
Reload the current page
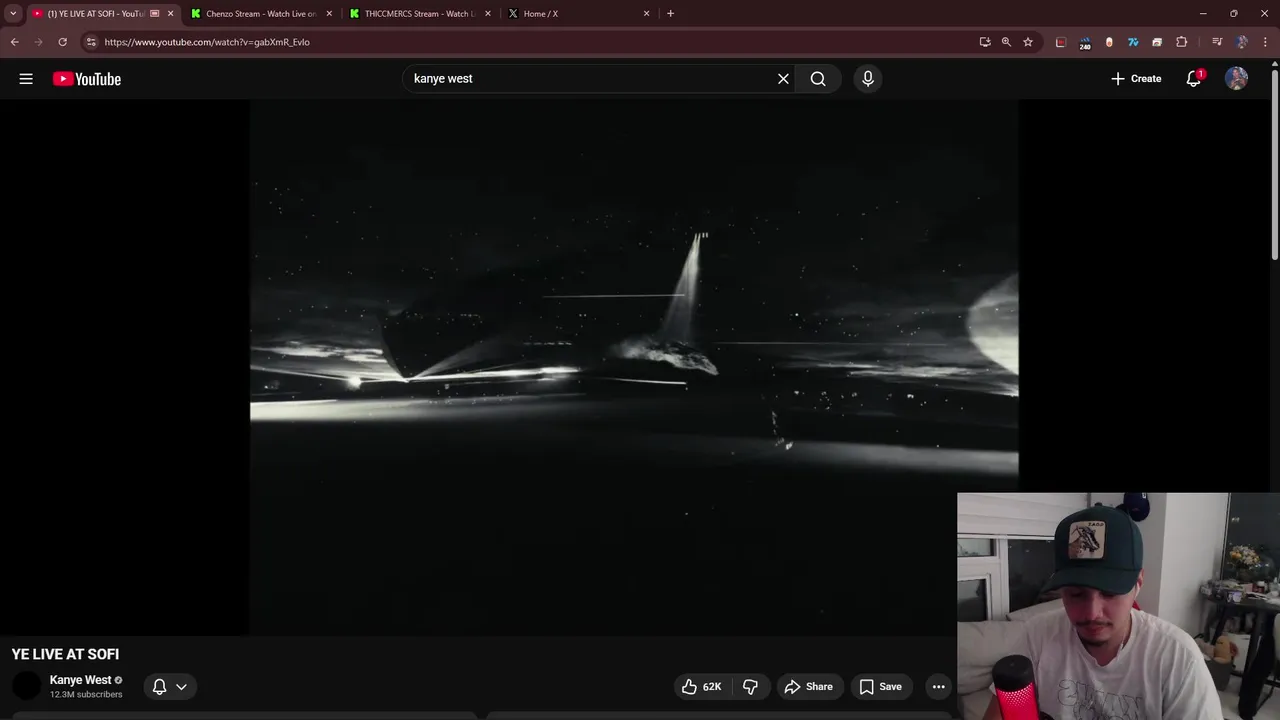[62, 42]
